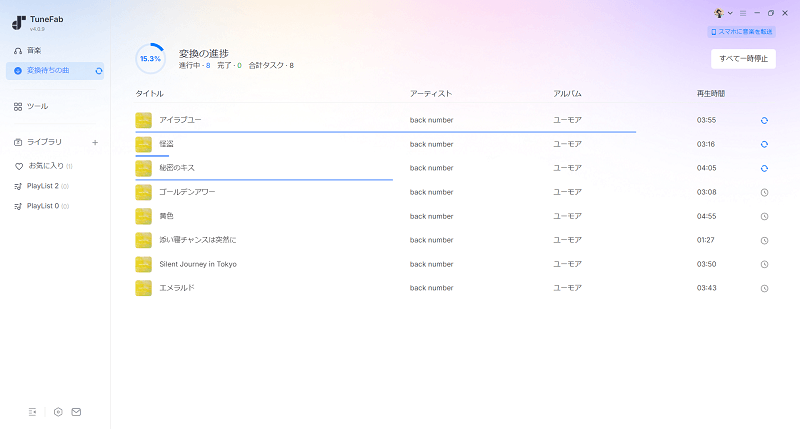Click album thumbnail of ゴールデンアワー
Image resolution: width=800 pixels, height=429 pixels.
pos(143,192)
